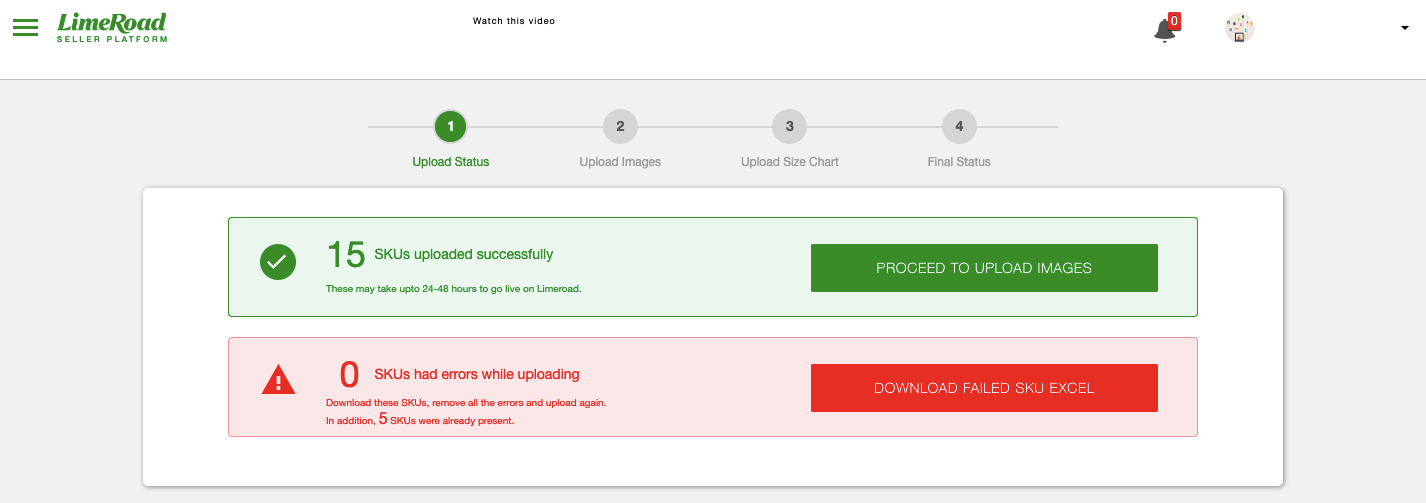Viewport: 1426px width, 503px height.
Task: Click the green success checkmark icon
Action: tap(277, 263)
